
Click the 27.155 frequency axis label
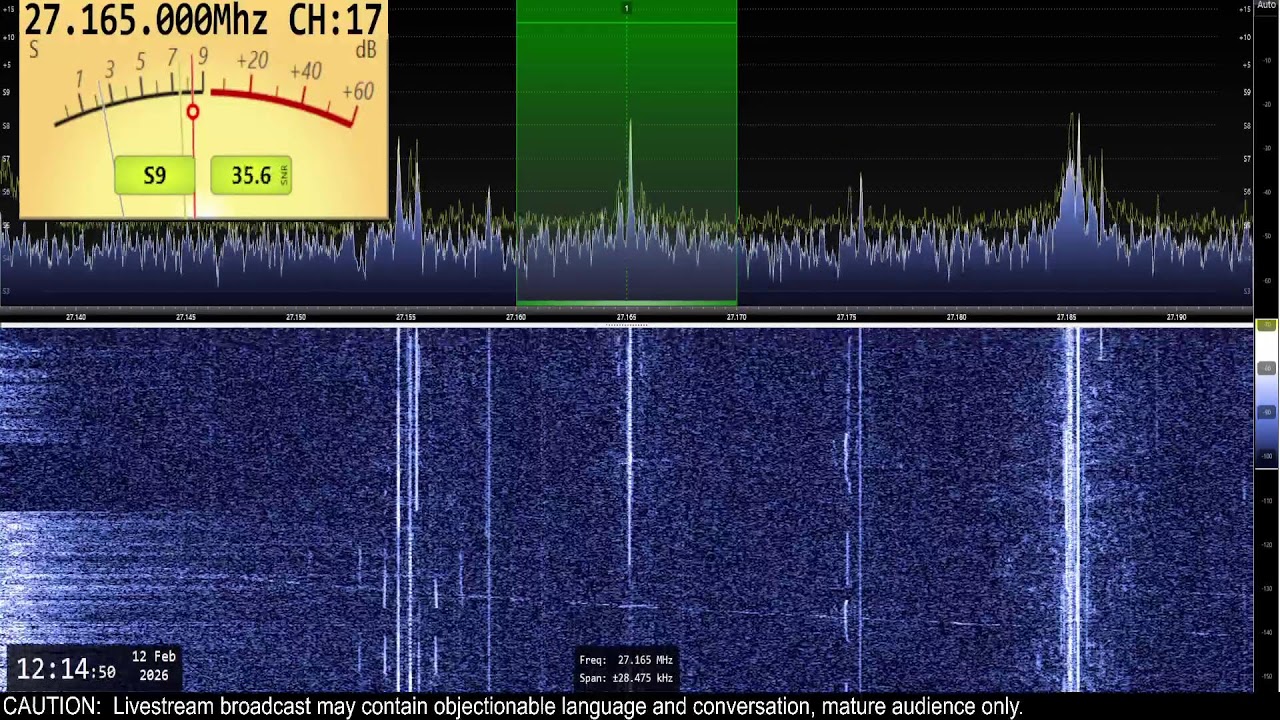(405, 317)
